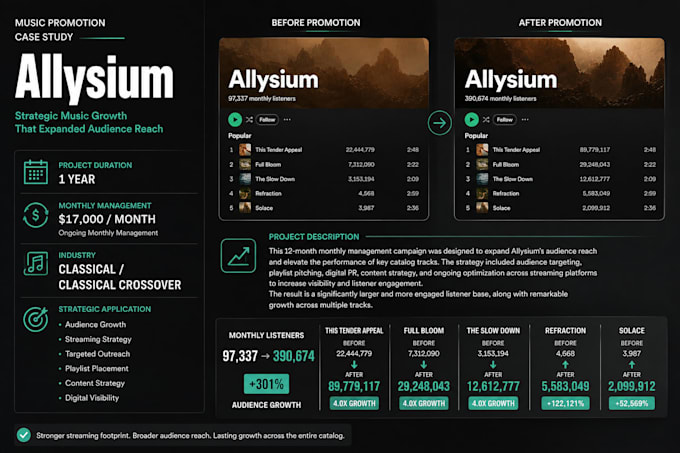
Task: Toggle shuffle in the Before Promotion player
Action: coord(249,120)
